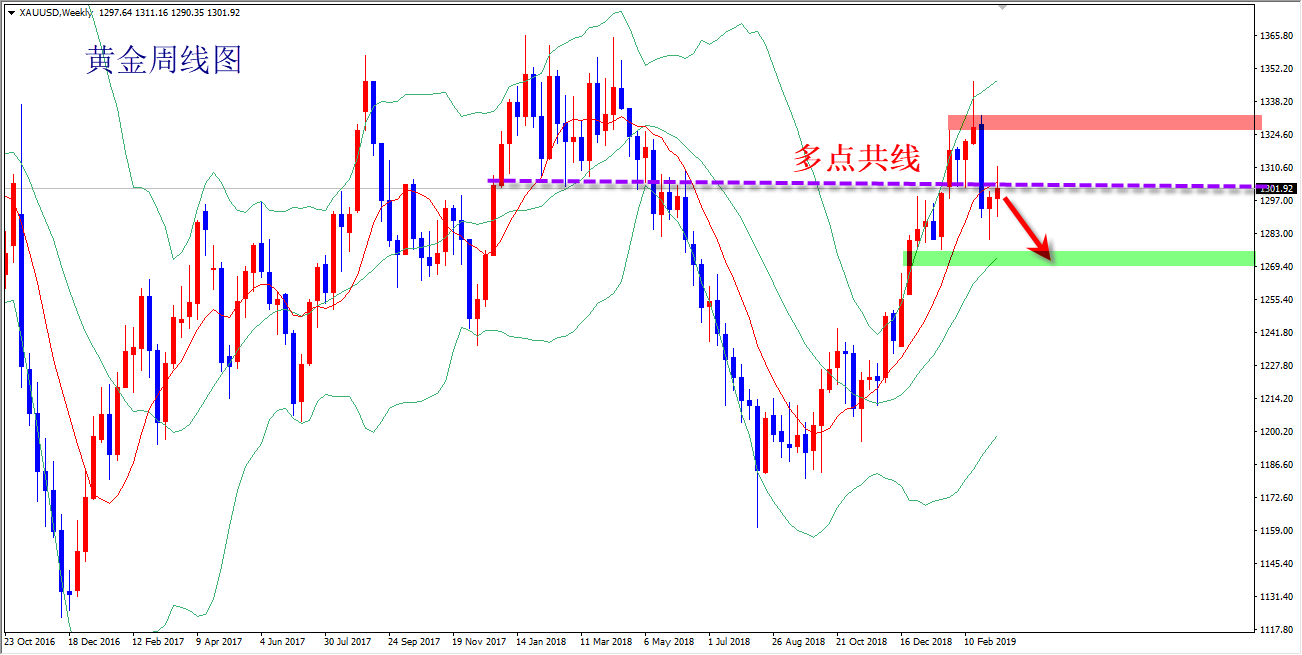
Task: Click the 14 Jan 2018 date label
Action: click(x=541, y=642)
